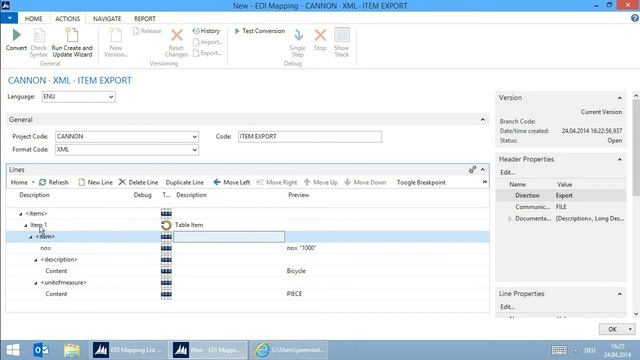The image size is (640, 360).
Task: Click the PIECE preview value
Action: tap(294, 294)
